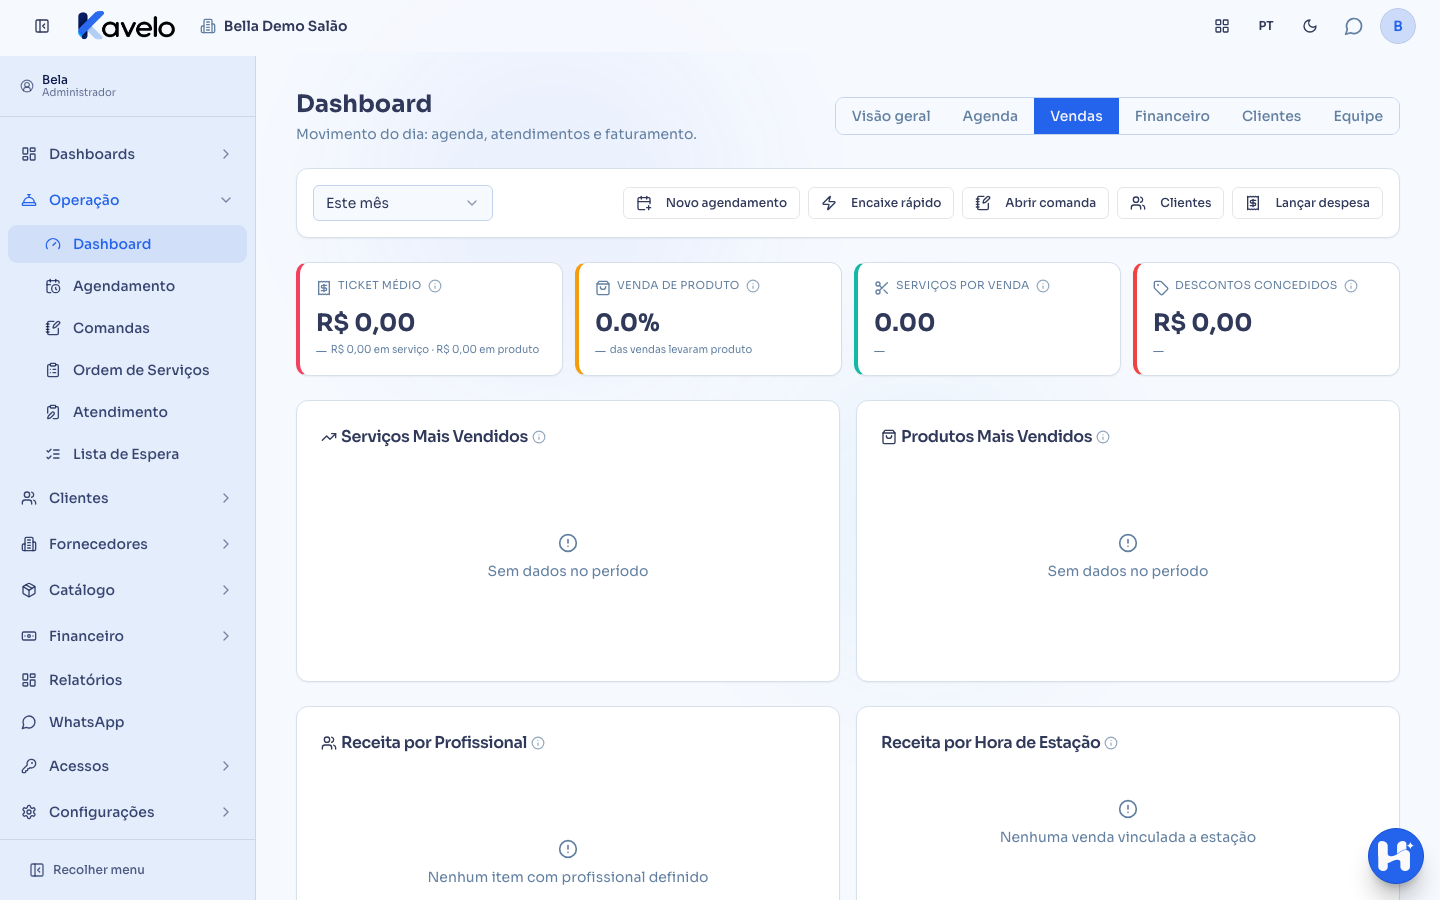Toggle the sidebar panel icon in header
Screen dimensions: 1440x900
click(x=42, y=26)
